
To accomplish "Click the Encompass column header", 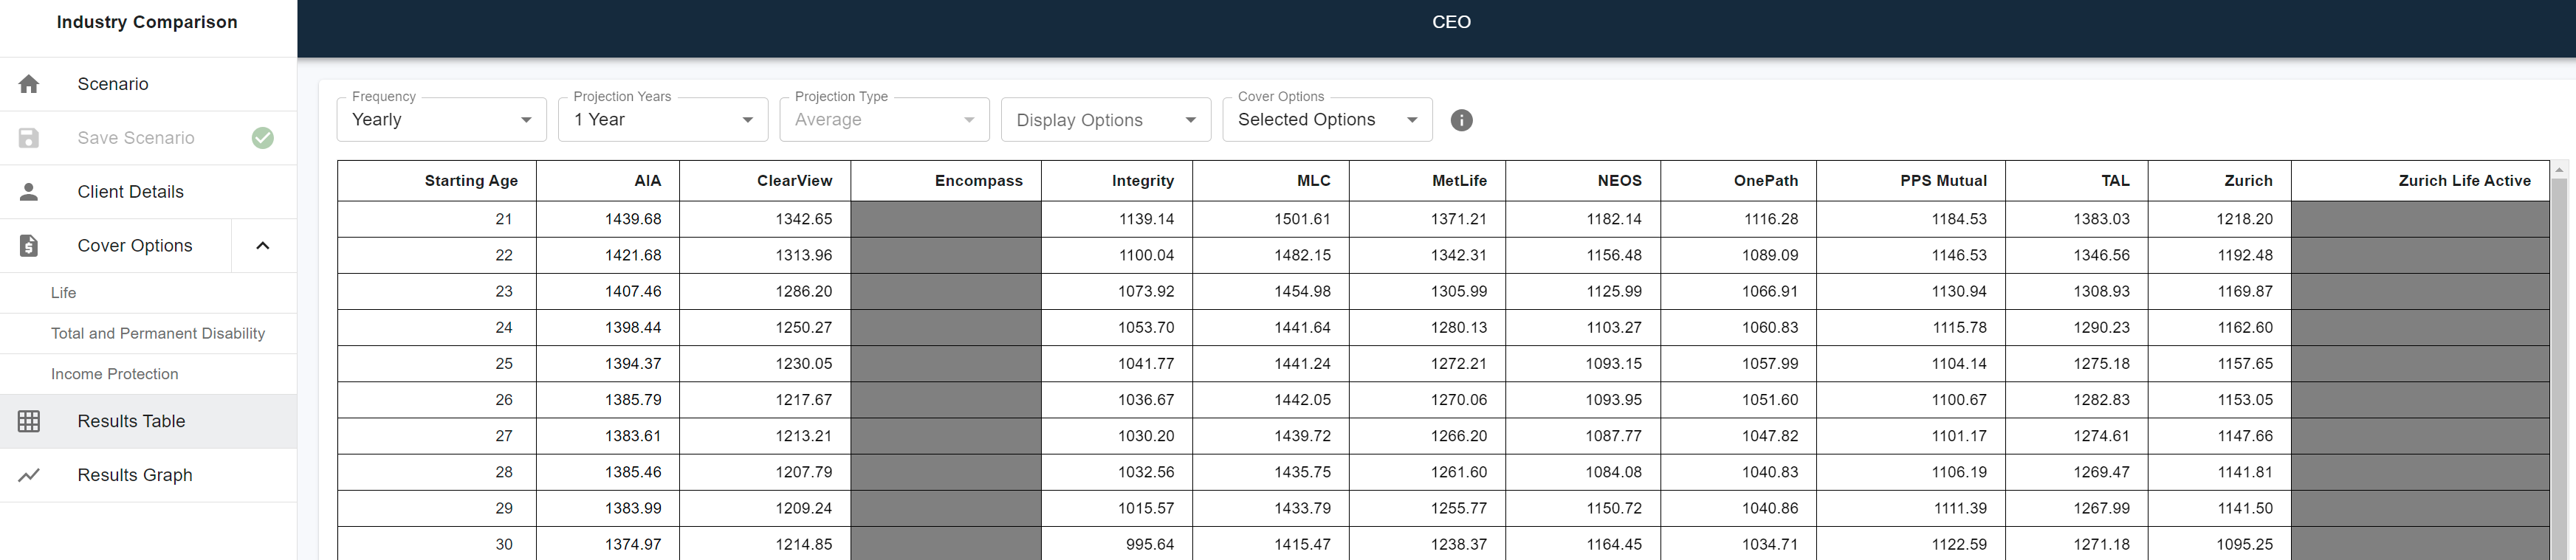I will 946,181.
